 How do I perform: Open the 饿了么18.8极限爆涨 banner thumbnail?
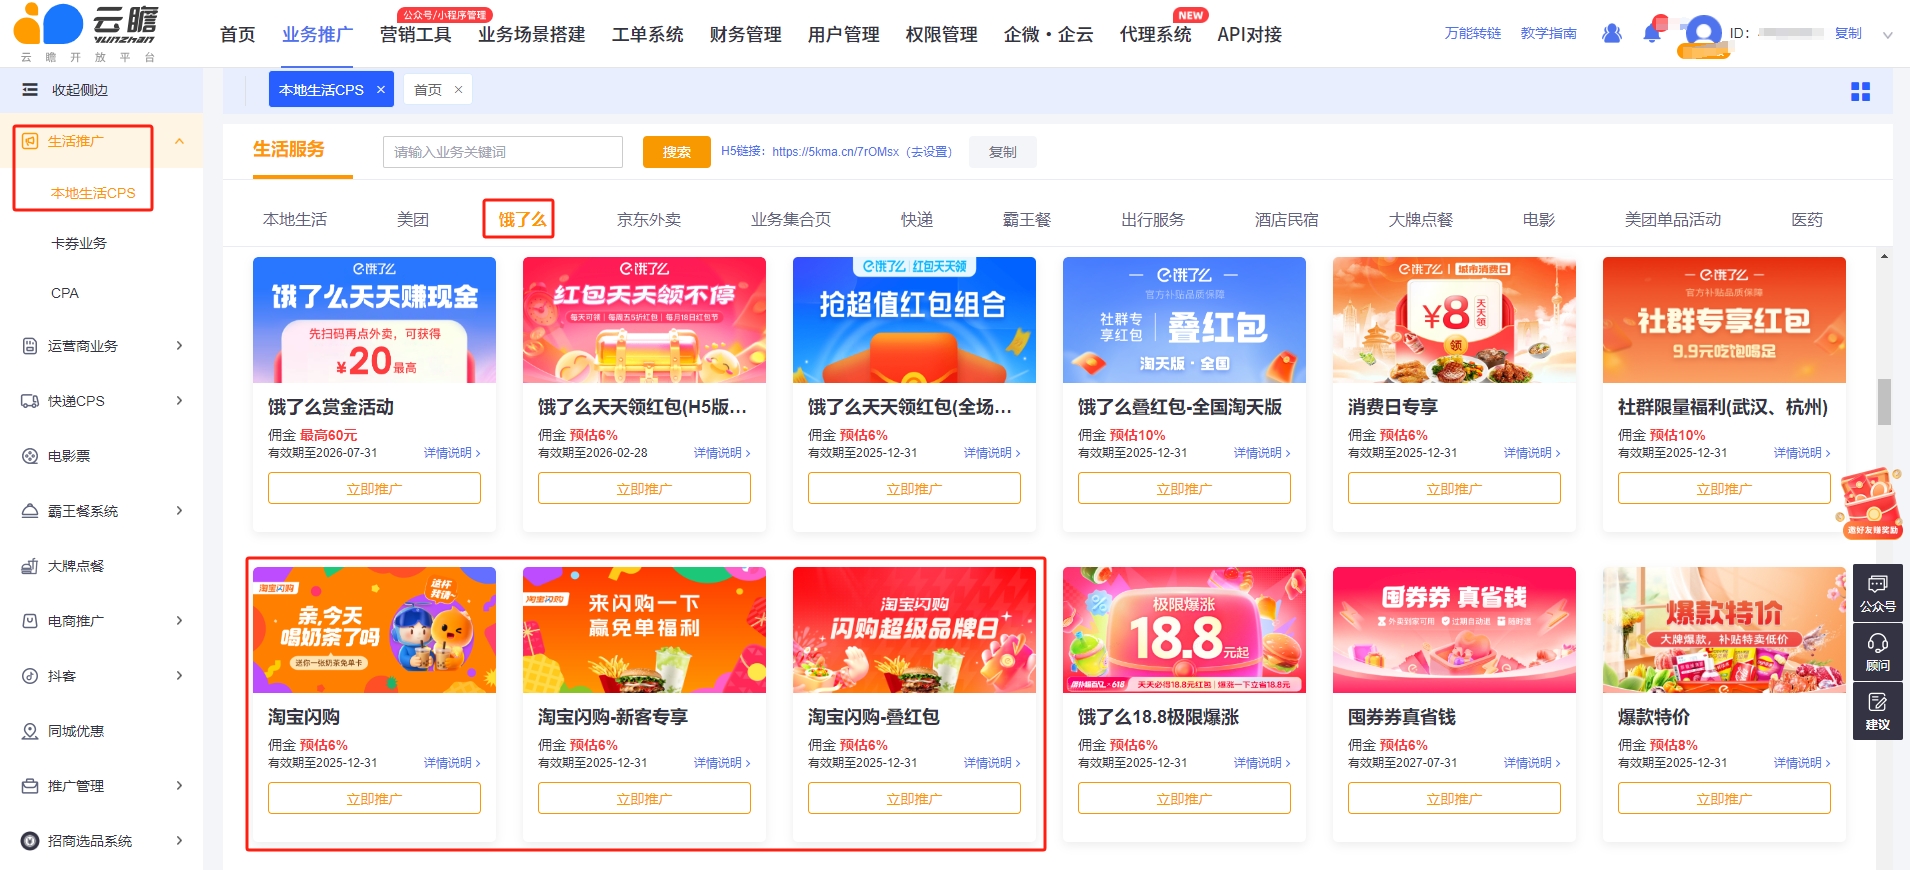coord(1184,630)
